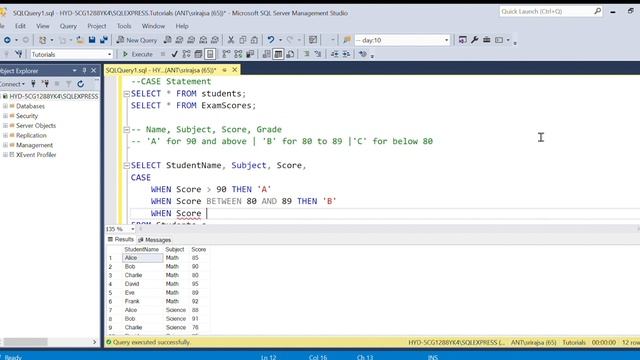This screenshot has width=640, height=360.
Task: Expand the Management node
Action: [x=5, y=145]
